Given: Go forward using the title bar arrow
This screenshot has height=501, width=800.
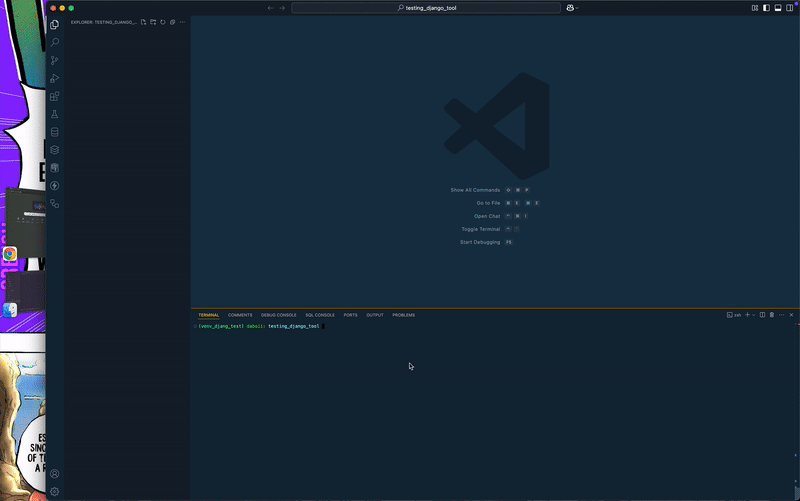Looking at the screenshot, I should pyautogui.click(x=282, y=8).
